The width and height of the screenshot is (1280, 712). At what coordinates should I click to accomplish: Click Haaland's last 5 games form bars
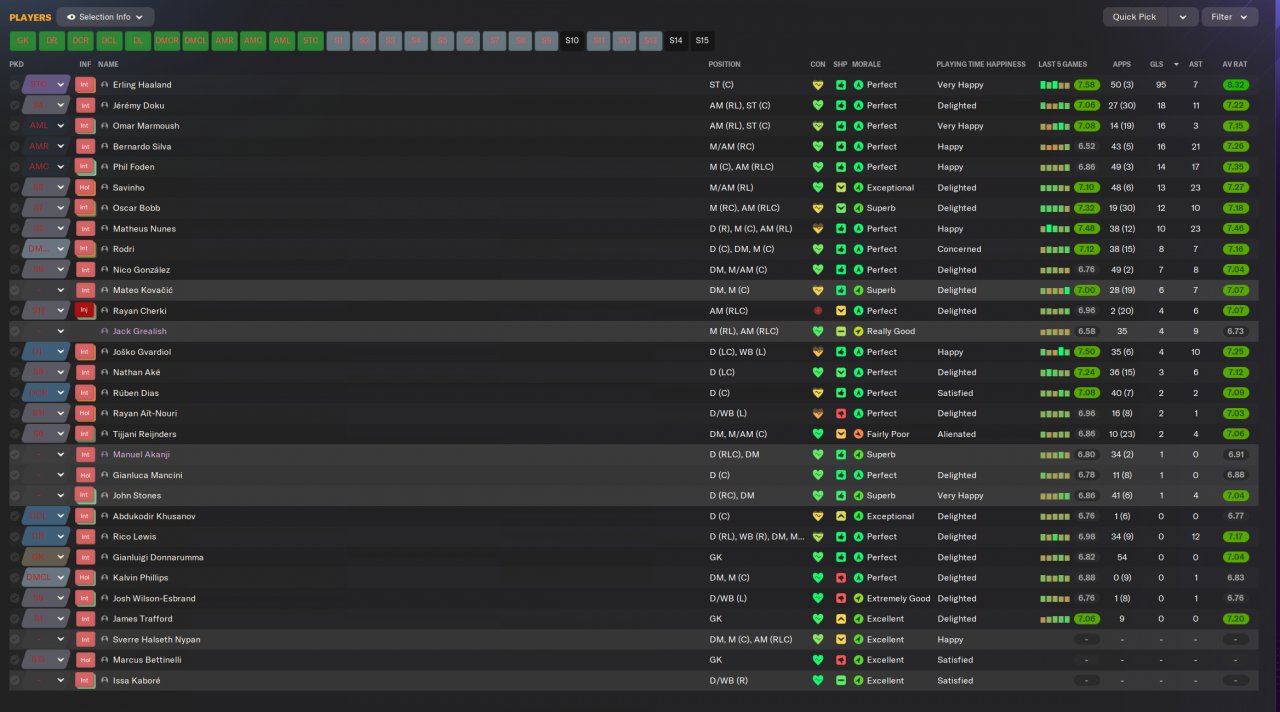point(1055,85)
